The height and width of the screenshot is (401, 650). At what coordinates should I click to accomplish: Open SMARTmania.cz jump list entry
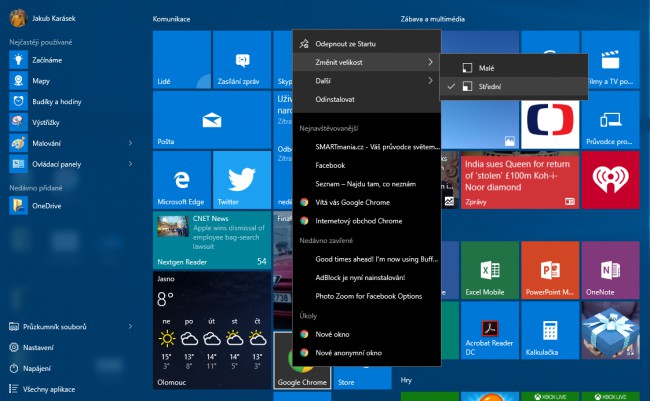coord(367,147)
